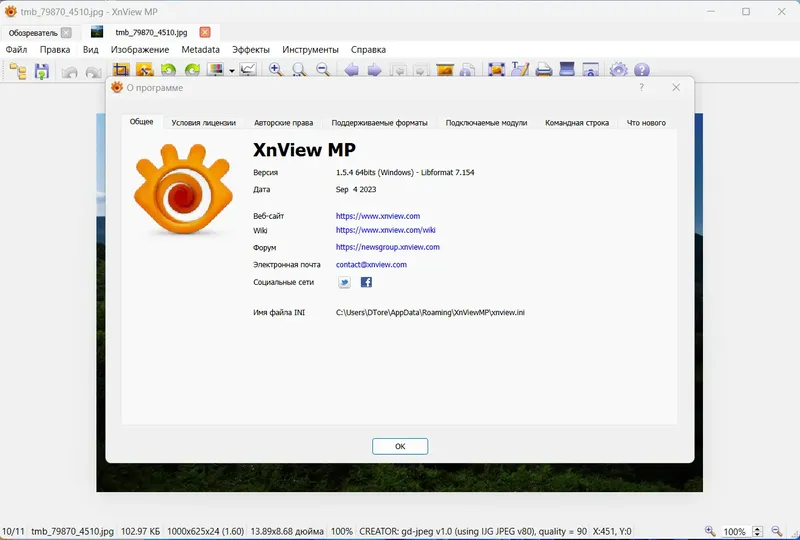The image size is (800, 540).
Task: Open the https://newsgroup.xnview.com forum link
Action: tap(388, 247)
